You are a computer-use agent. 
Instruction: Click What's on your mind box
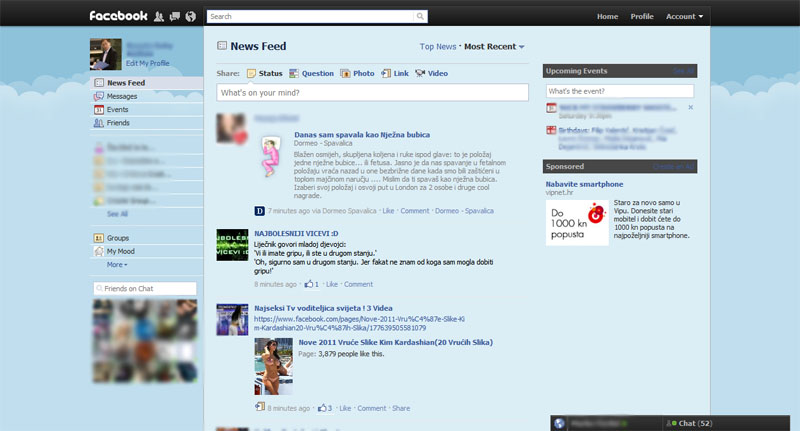pyautogui.click(x=372, y=92)
